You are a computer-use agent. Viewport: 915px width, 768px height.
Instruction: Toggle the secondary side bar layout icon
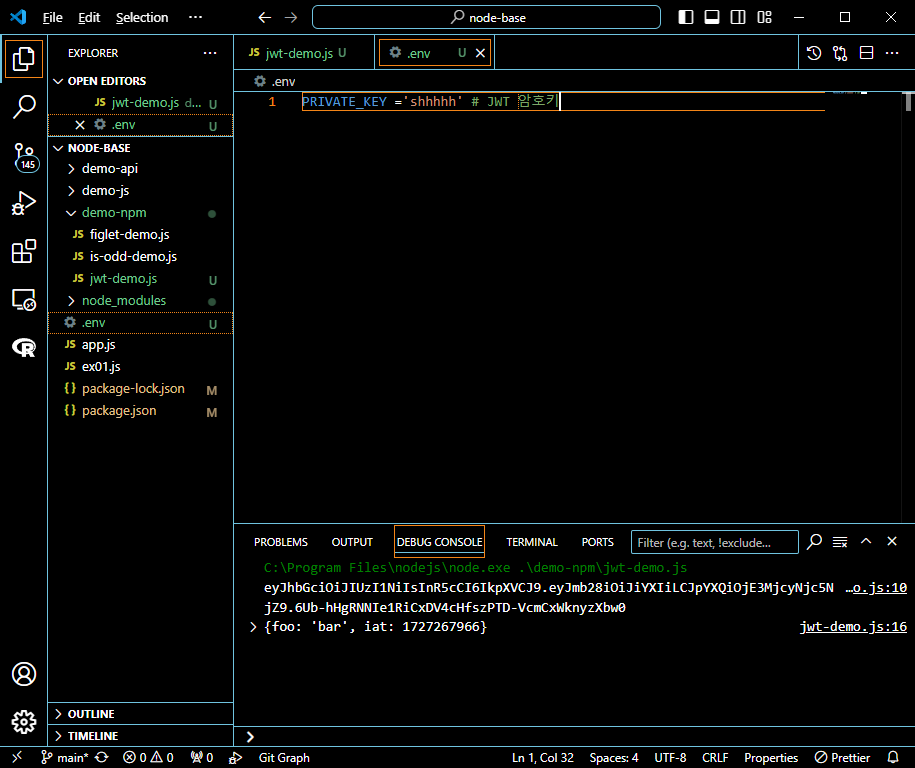point(738,18)
